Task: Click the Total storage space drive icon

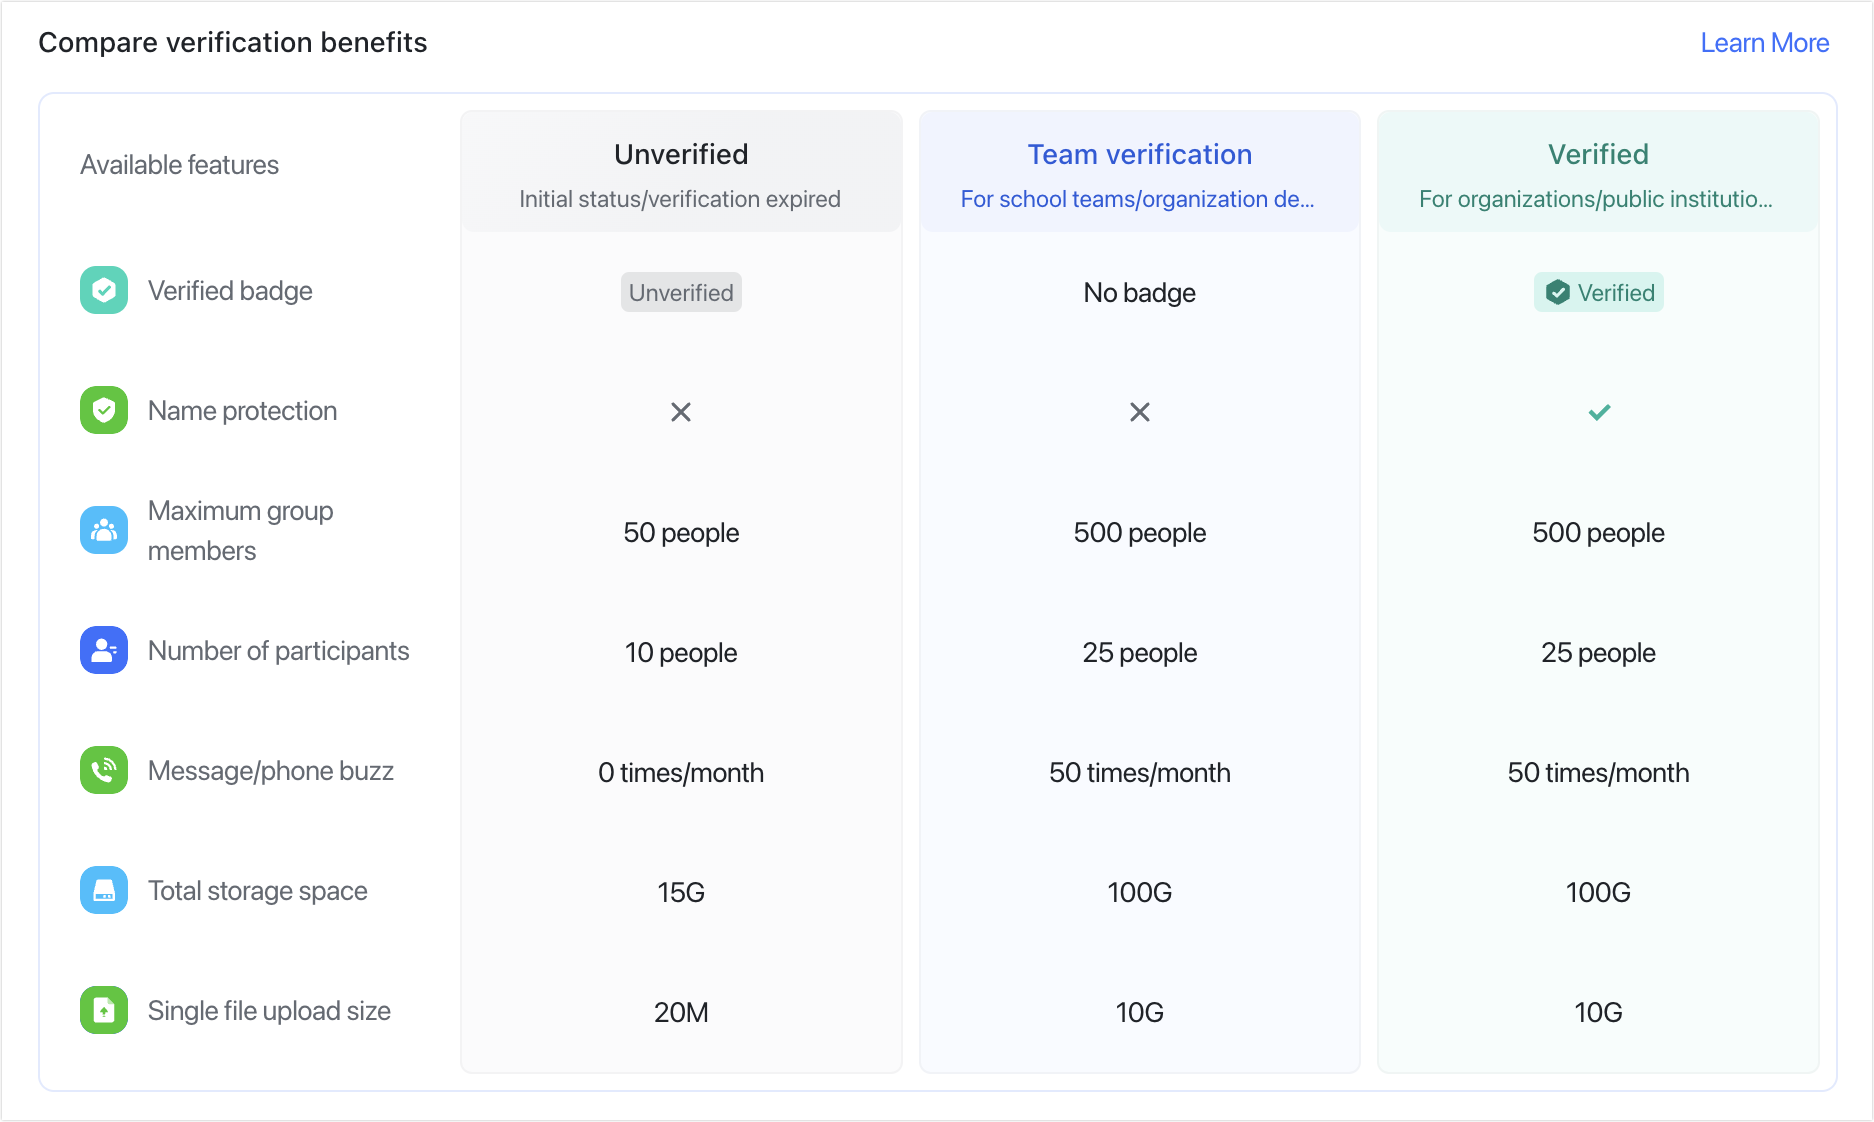Action: pos(103,890)
